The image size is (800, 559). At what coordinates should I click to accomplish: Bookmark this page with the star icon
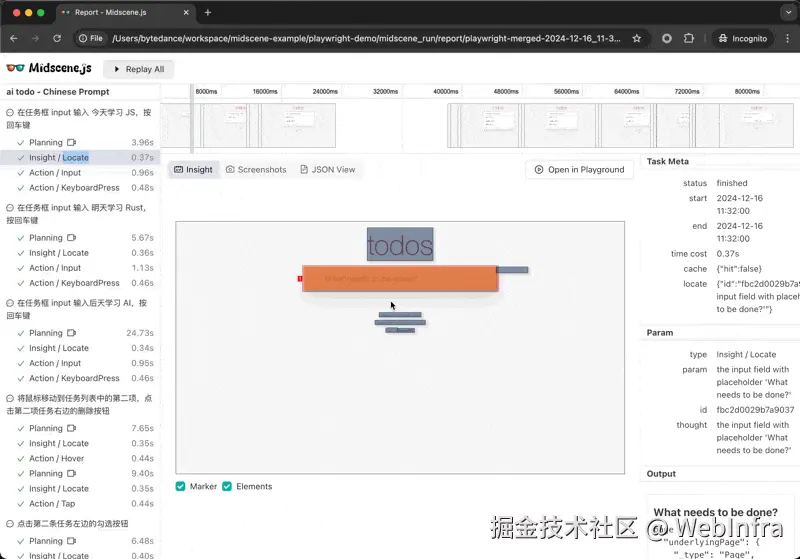(x=637, y=38)
